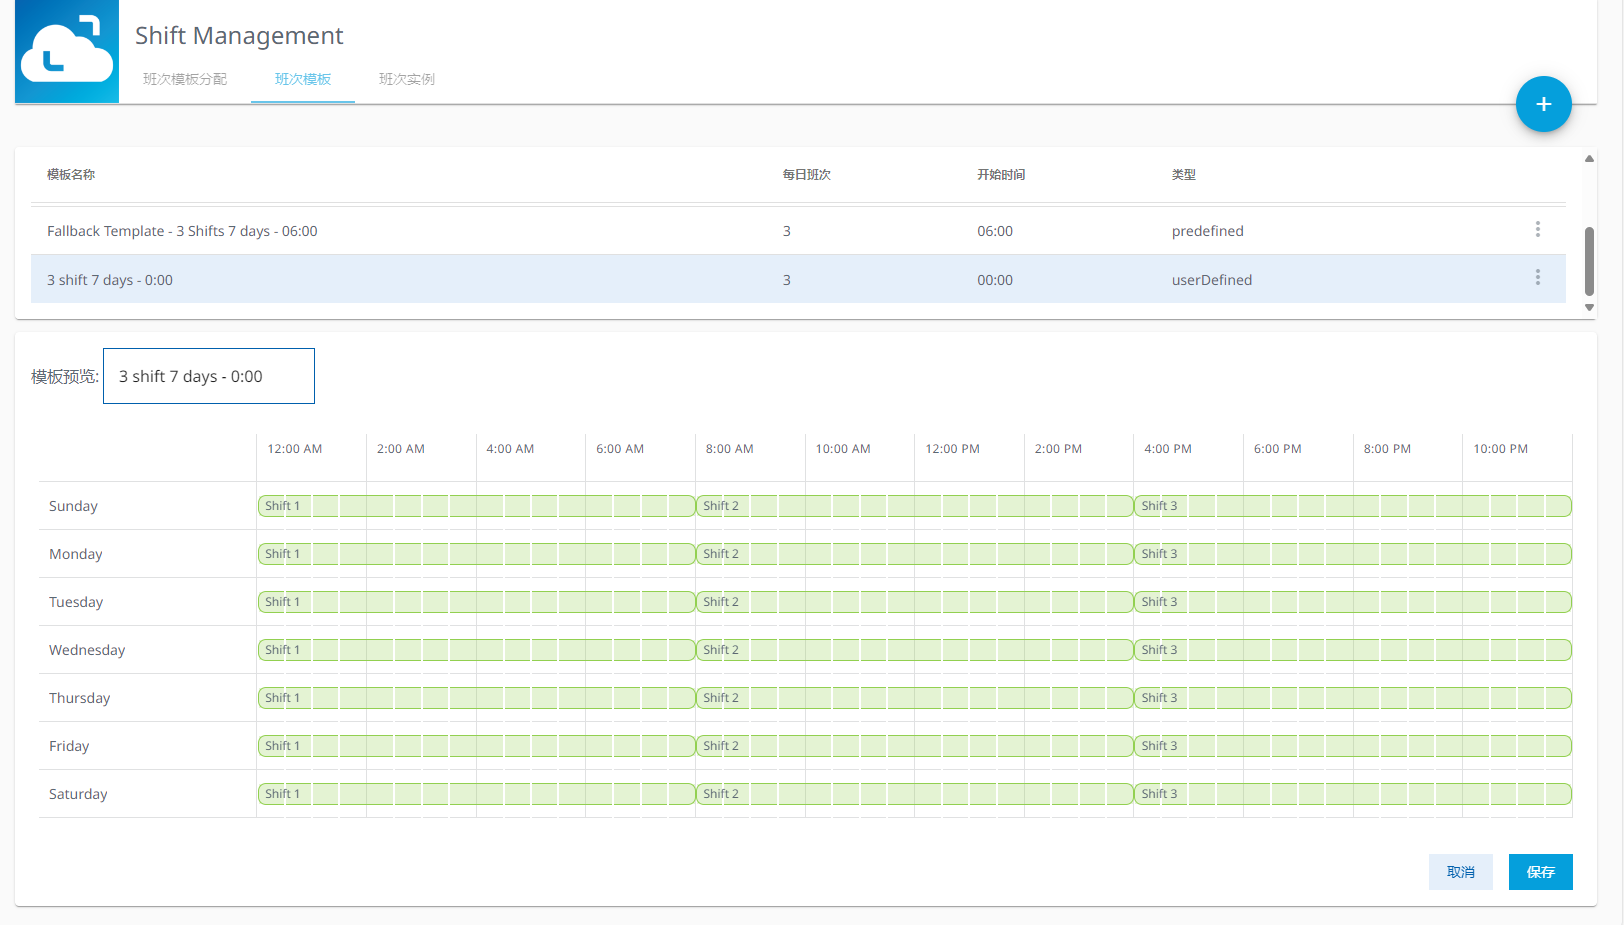This screenshot has width=1624, height=925.
Task: Click Shift 2 block on Monday
Action: [x=914, y=554]
